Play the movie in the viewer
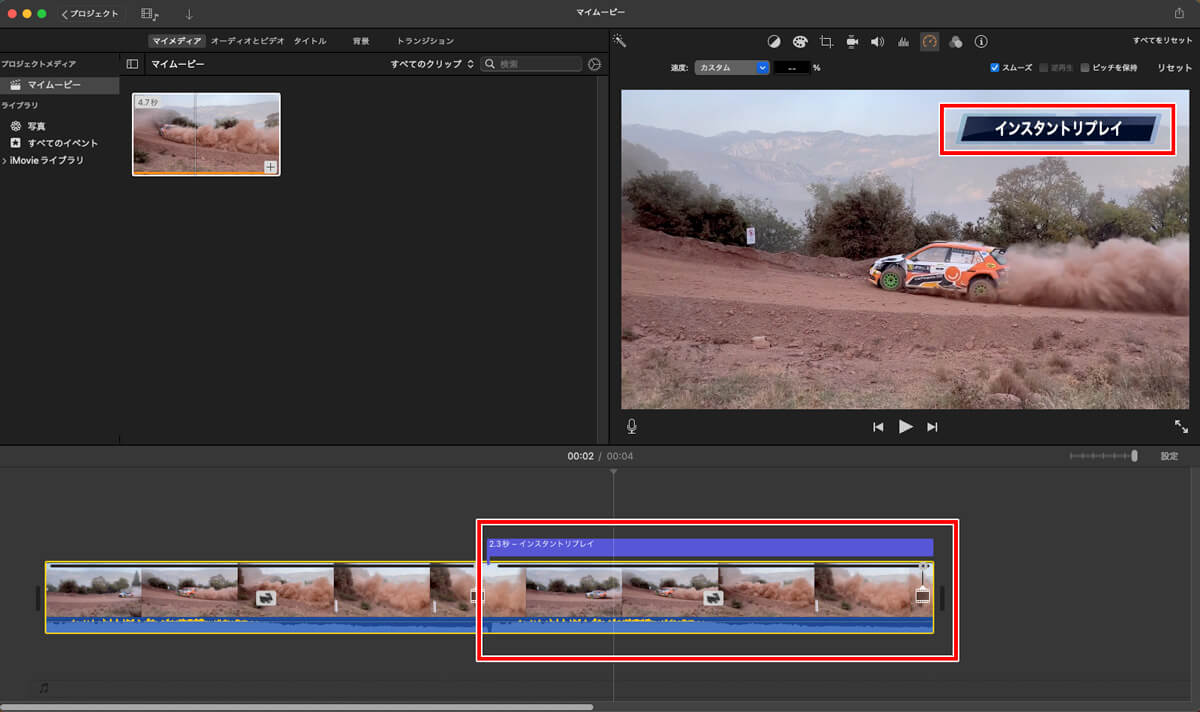The width and height of the screenshot is (1200, 712). pyautogui.click(x=906, y=427)
